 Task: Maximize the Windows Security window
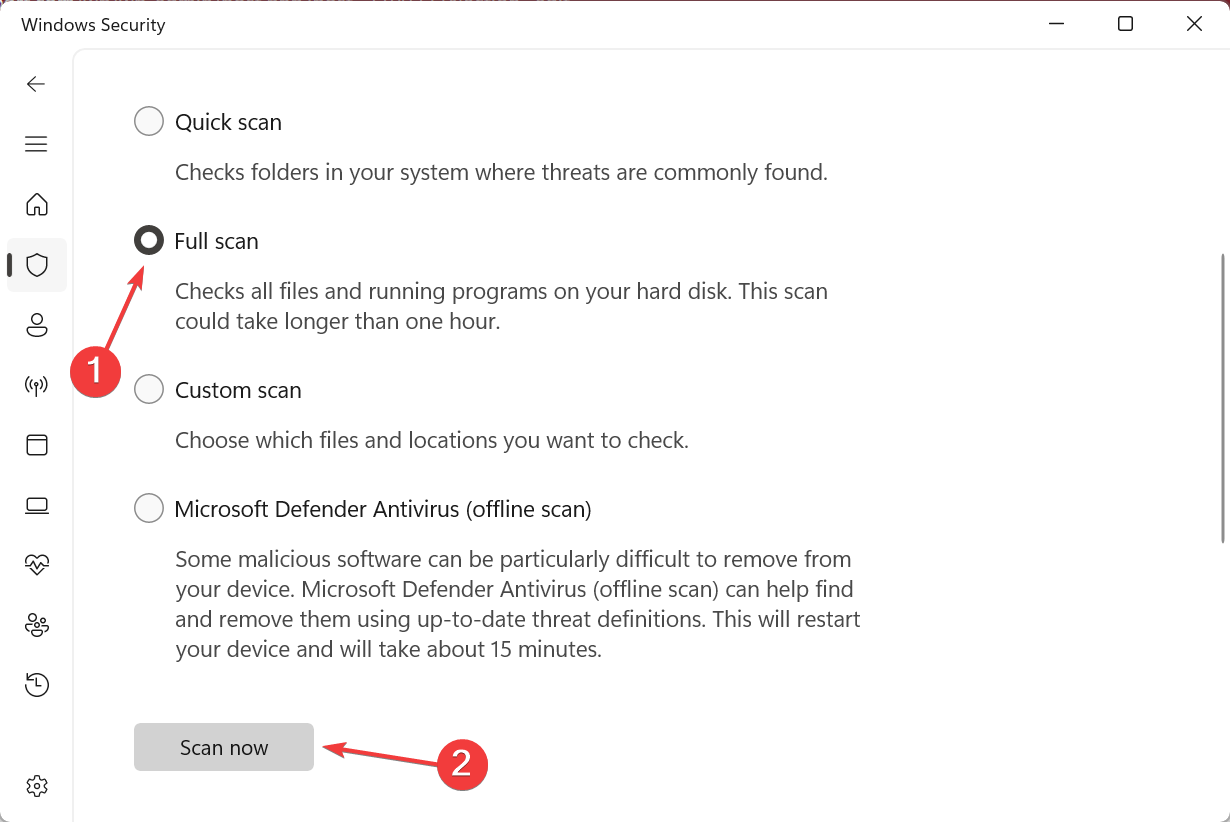(x=1125, y=24)
